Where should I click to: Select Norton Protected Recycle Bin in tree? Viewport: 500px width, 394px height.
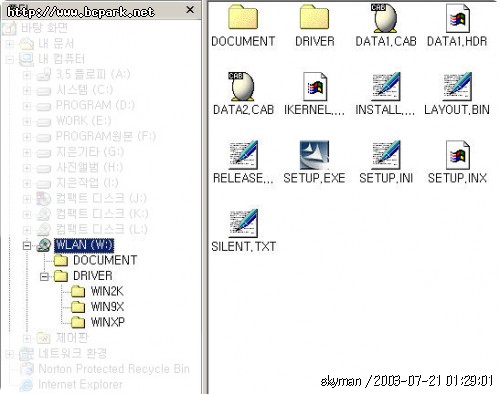pos(114,369)
